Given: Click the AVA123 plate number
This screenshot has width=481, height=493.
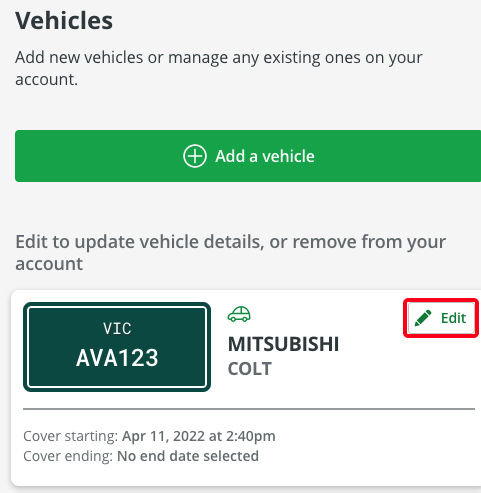Looking at the screenshot, I should [x=117, y=358].
